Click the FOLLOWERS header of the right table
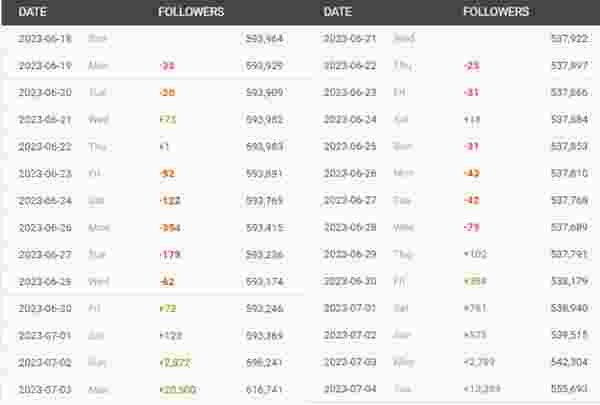Viewport: 600px width, 405px height. tap(496, 12)
